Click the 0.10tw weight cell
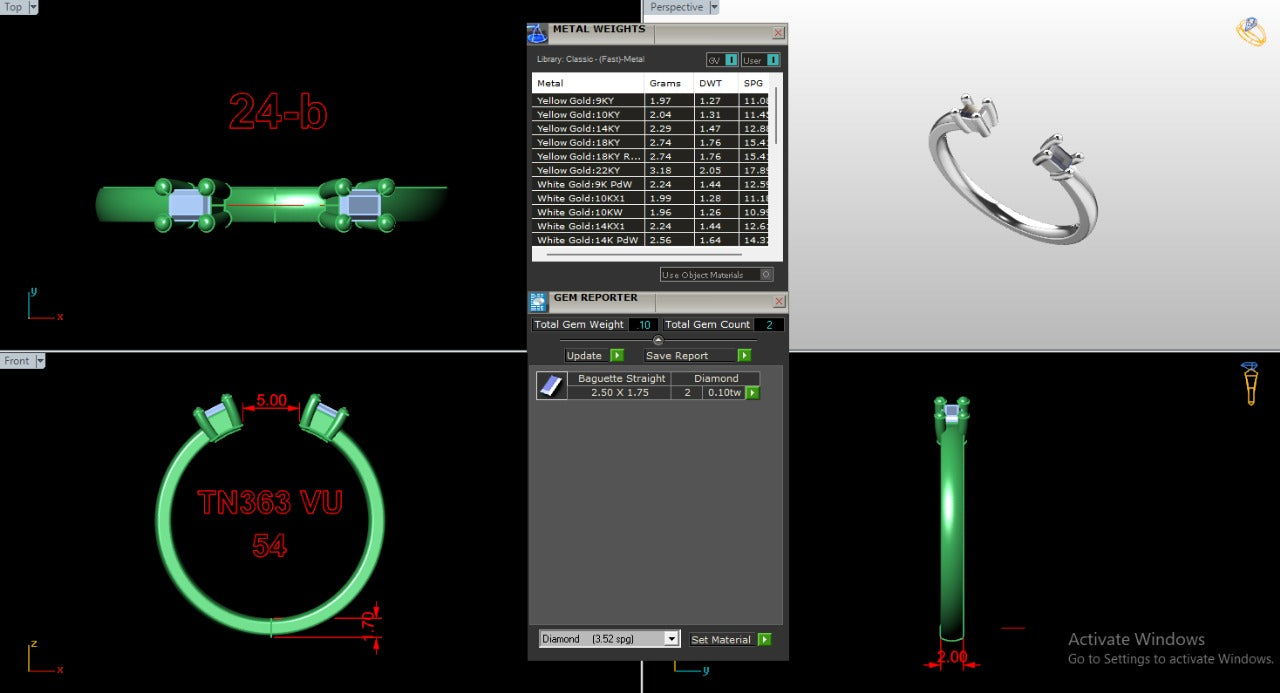 pos(724,393)
